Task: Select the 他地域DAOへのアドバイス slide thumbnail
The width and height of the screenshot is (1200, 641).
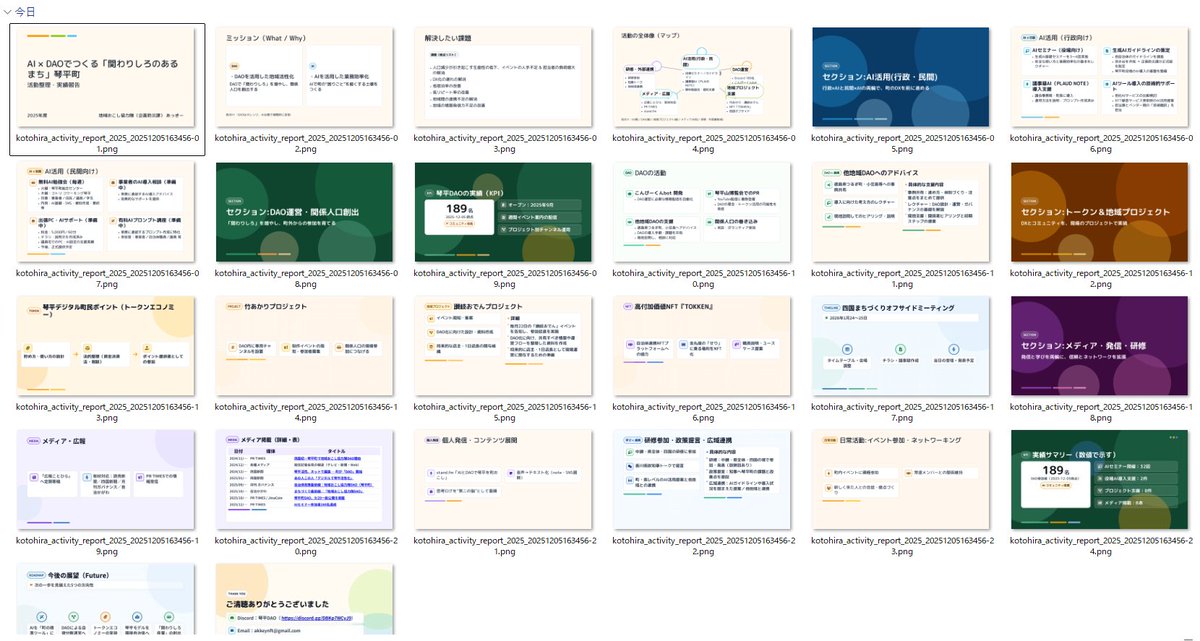Action: tap(901, 213)
